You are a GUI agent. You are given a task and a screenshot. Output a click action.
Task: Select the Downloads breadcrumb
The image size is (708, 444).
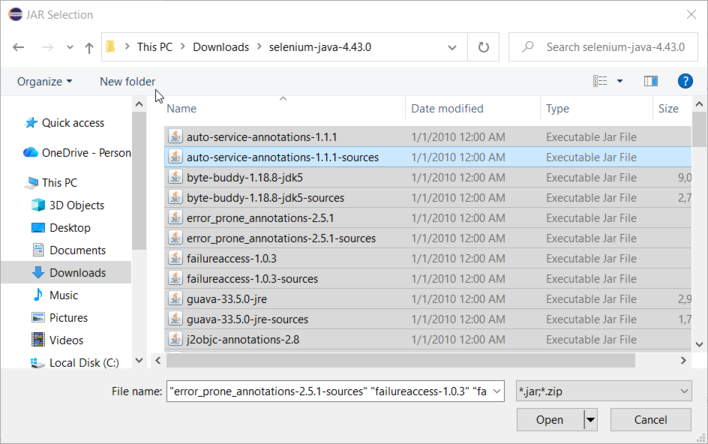221,47
